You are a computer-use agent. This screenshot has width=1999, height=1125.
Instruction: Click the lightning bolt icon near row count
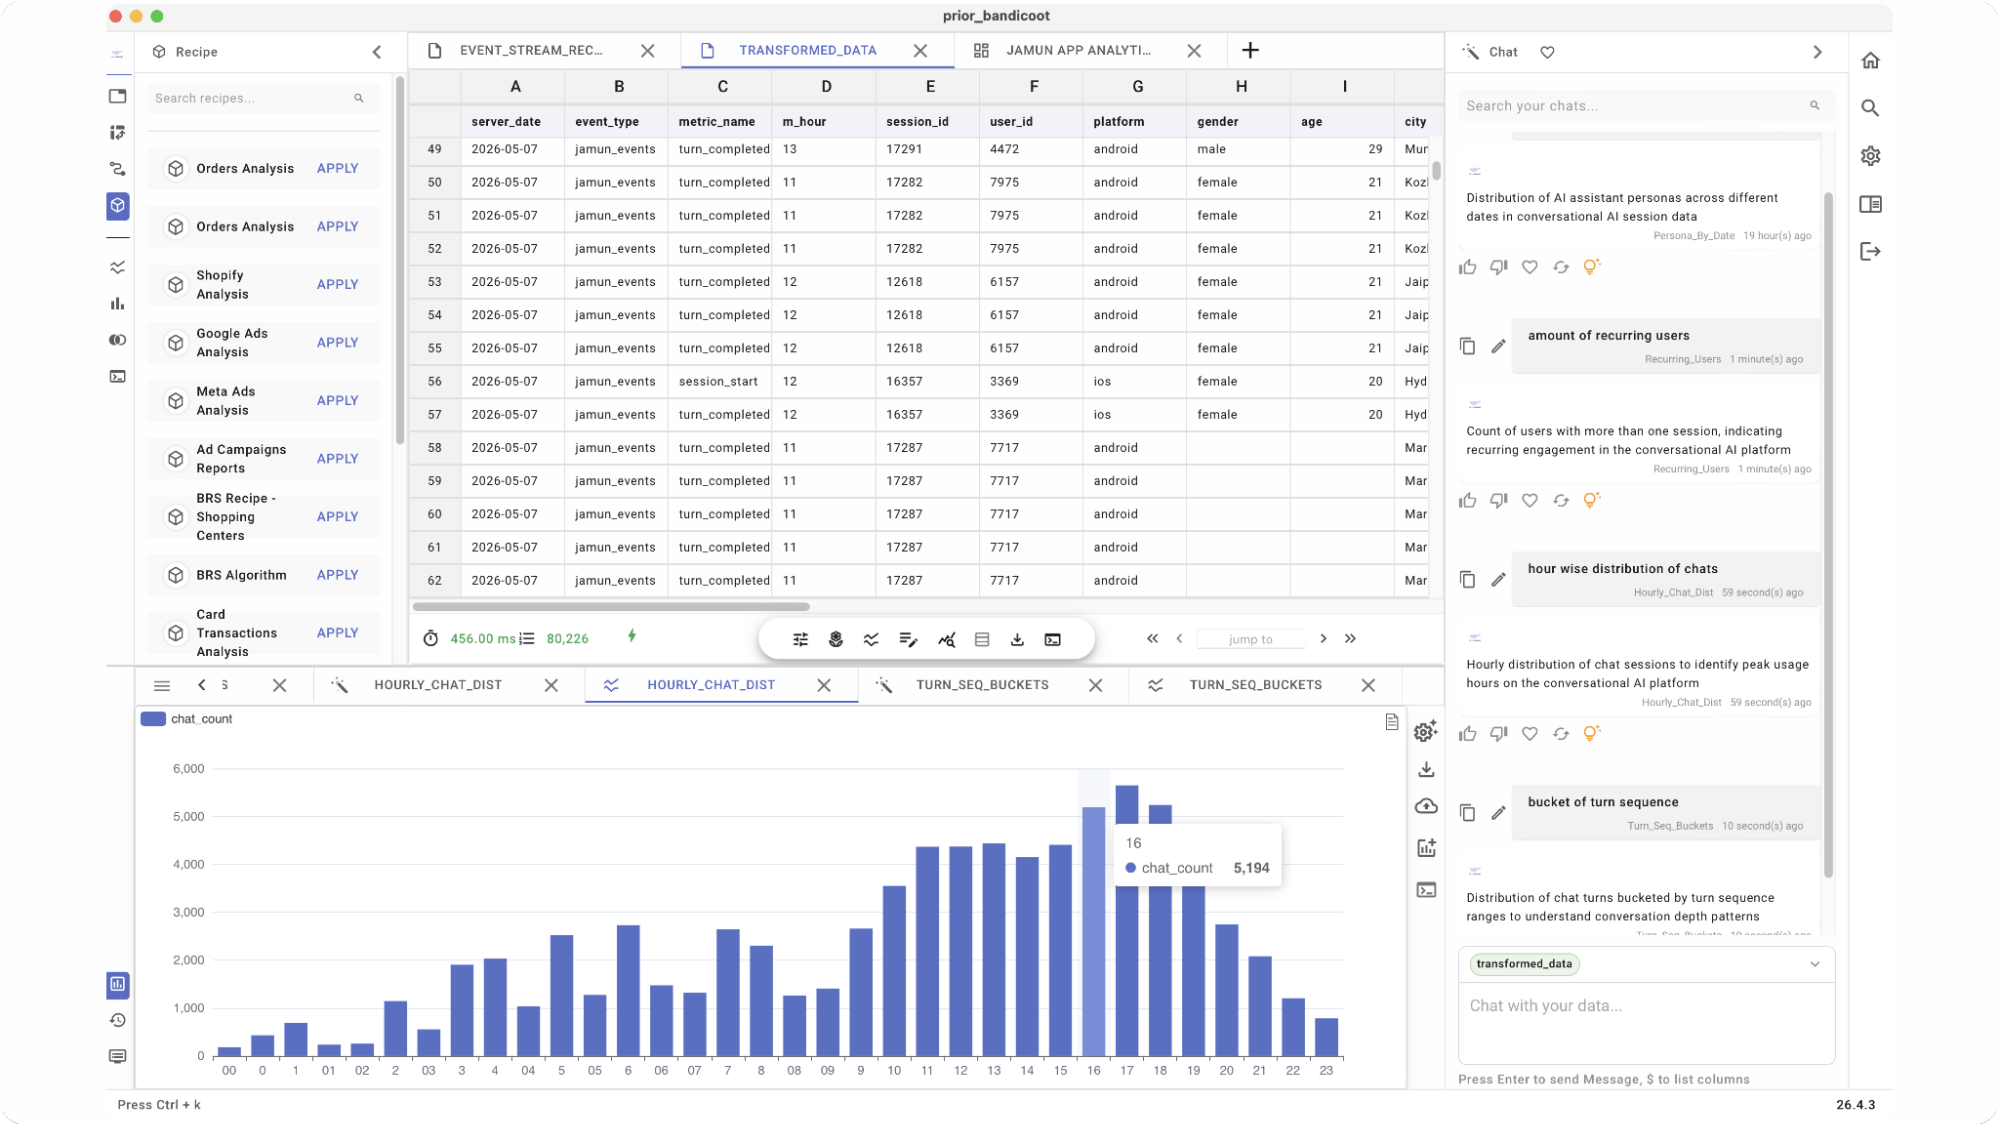(632, 636)
